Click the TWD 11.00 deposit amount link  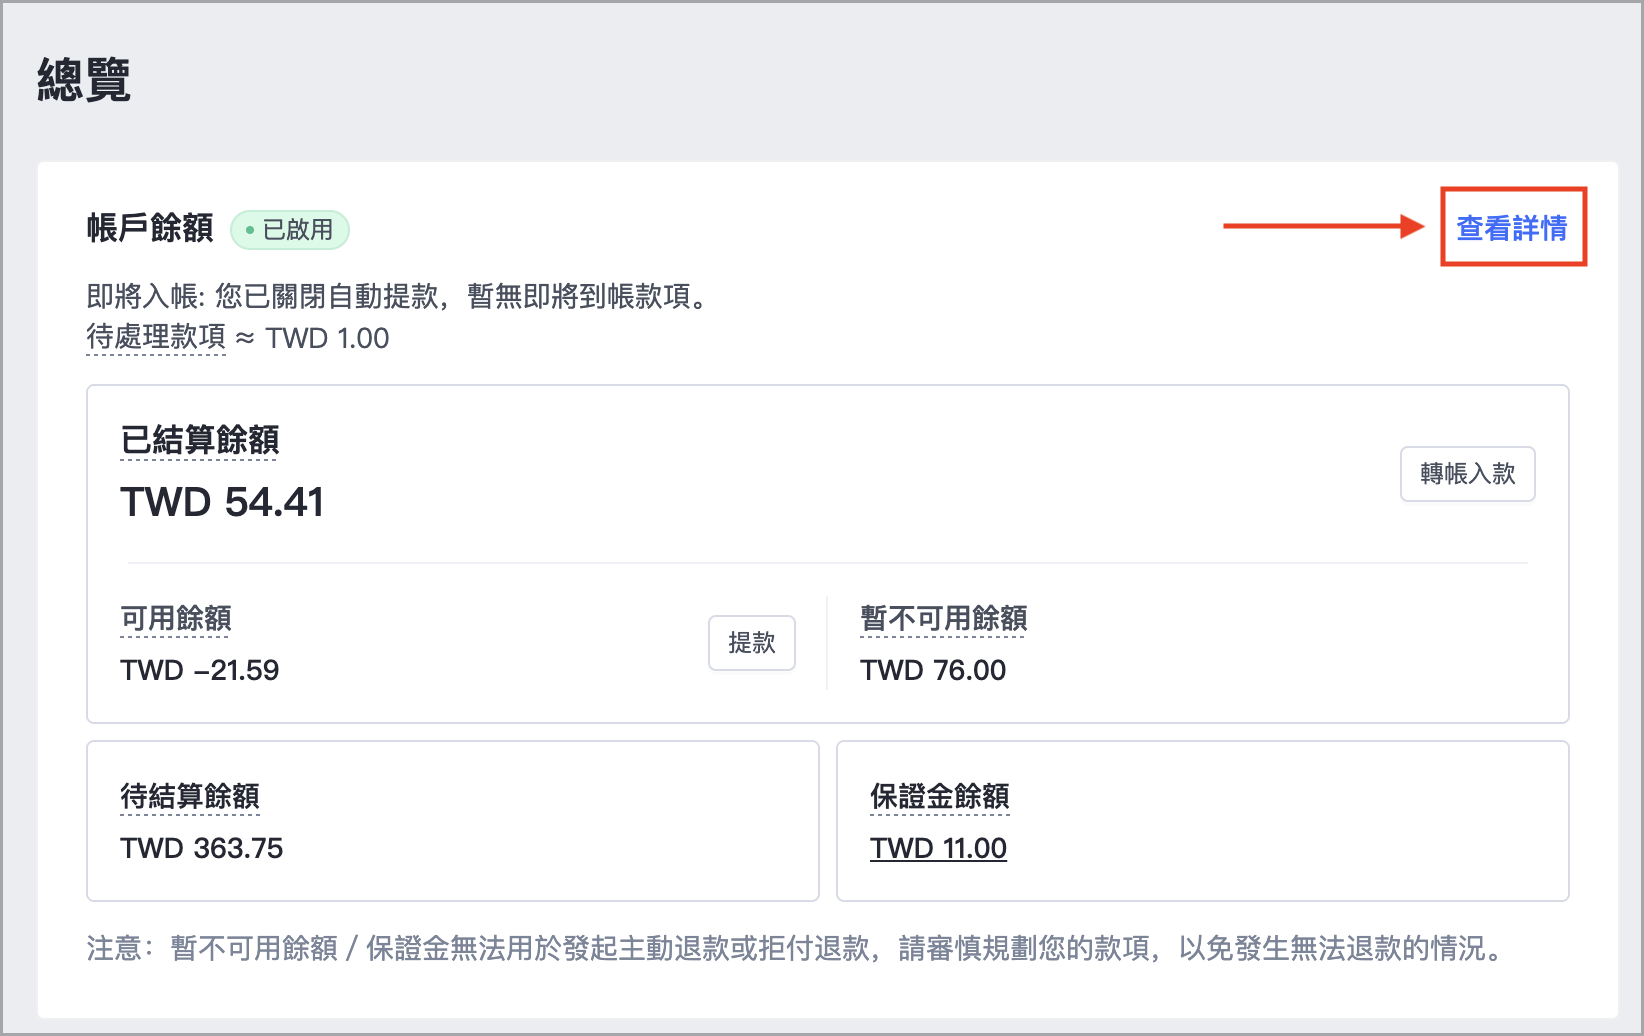point(938,848)
